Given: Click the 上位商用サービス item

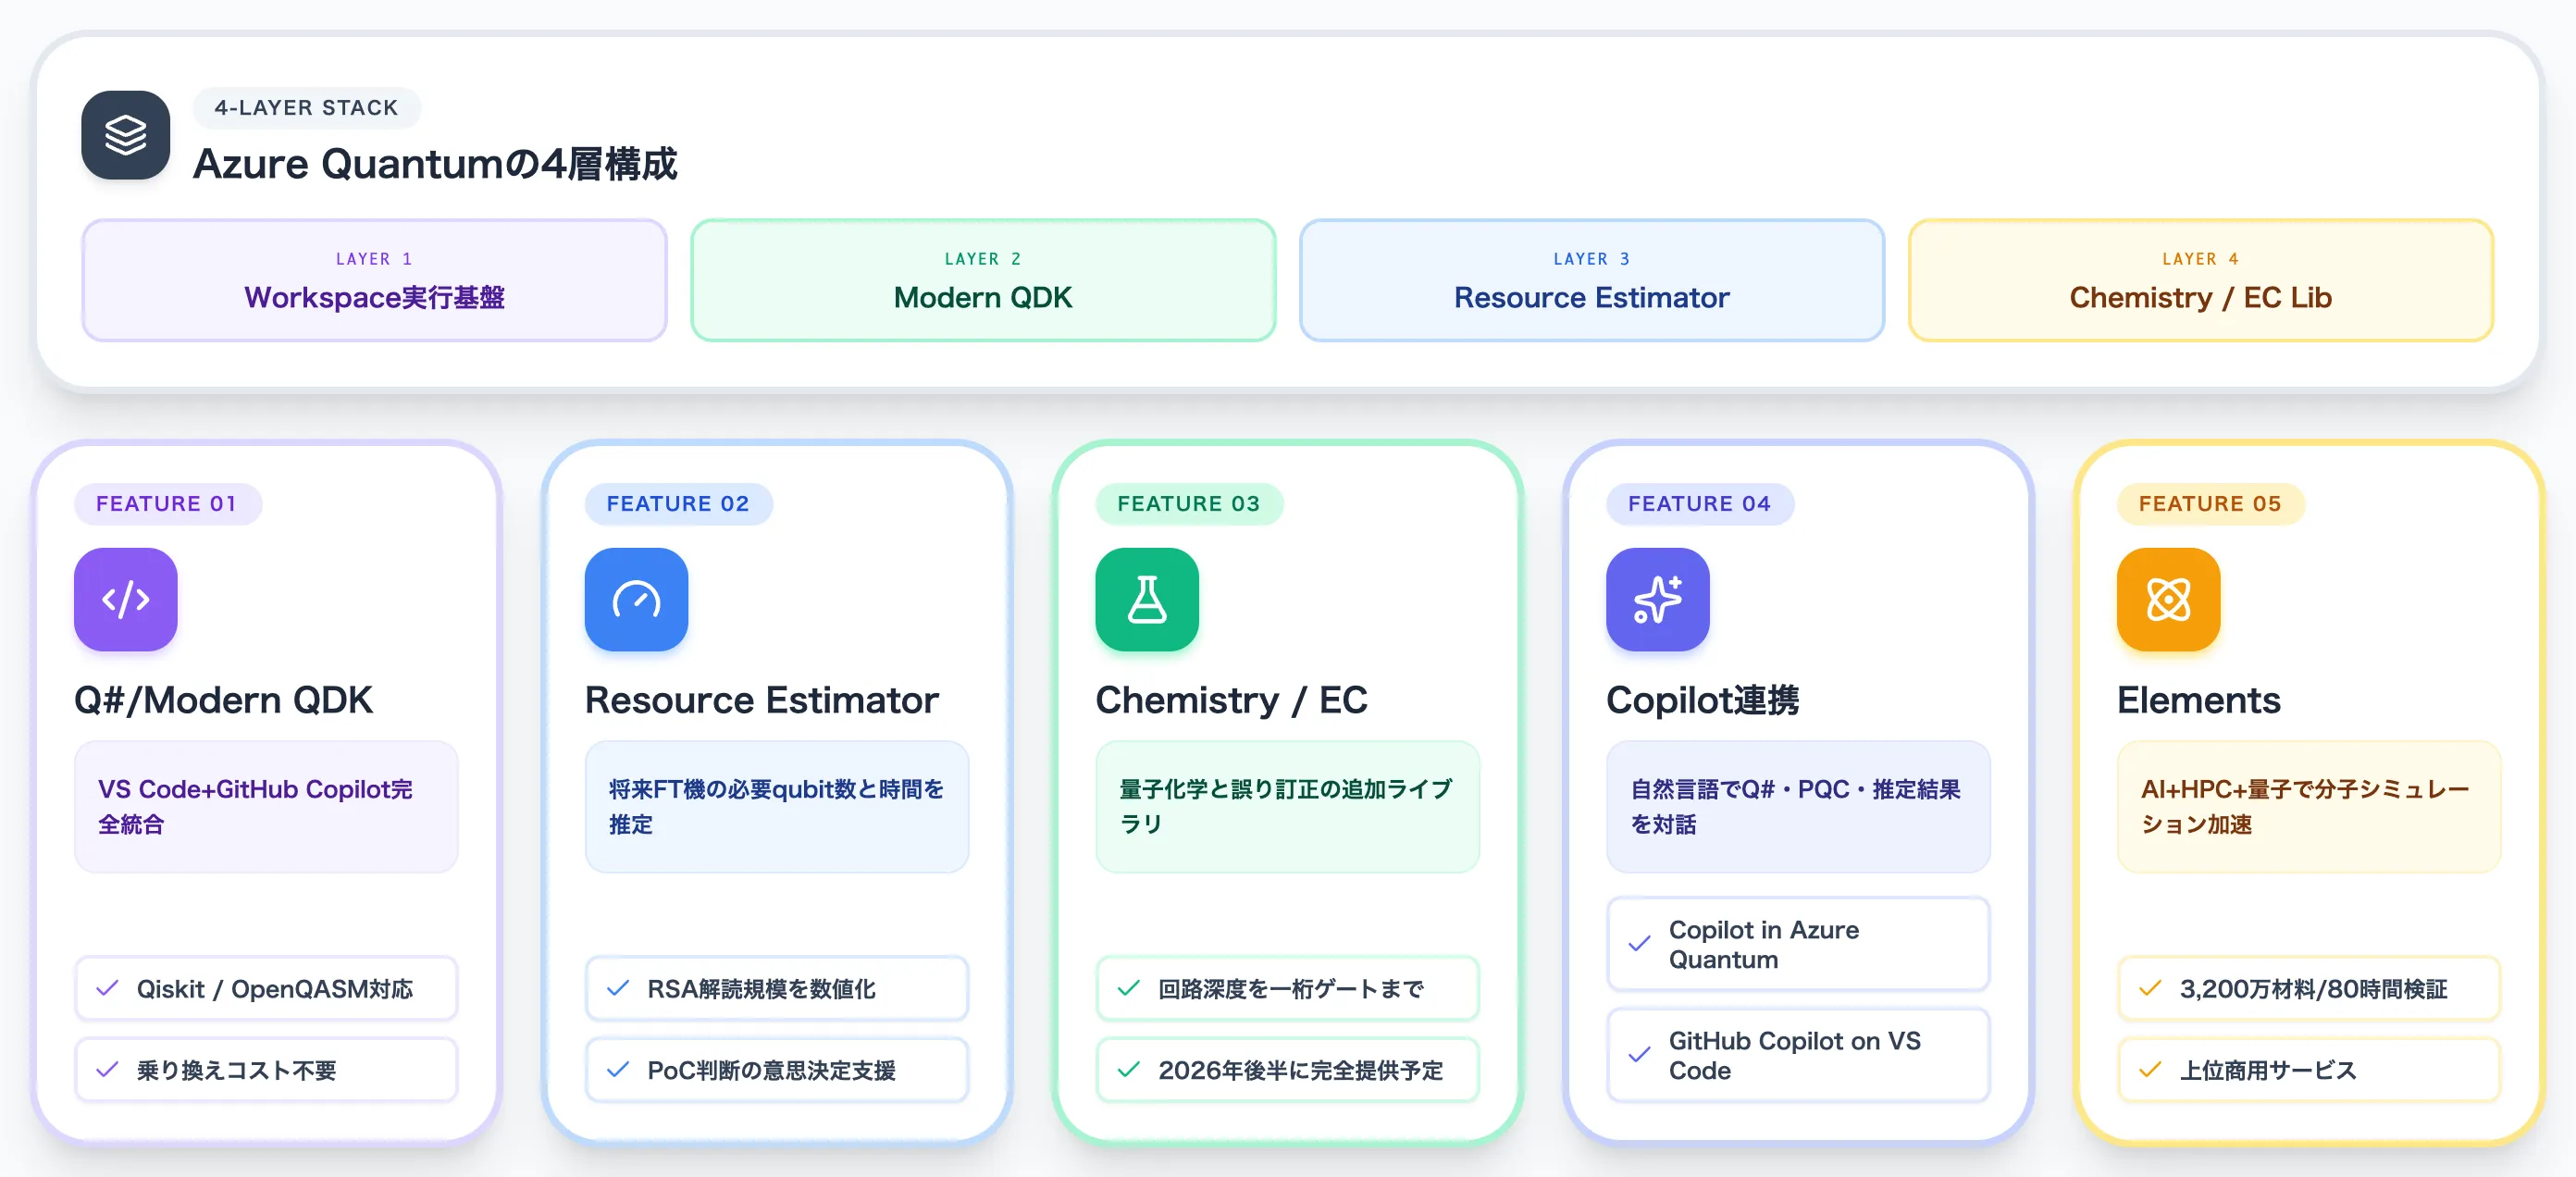Looking at the screenshot, I should [x=2309, y=1070].
